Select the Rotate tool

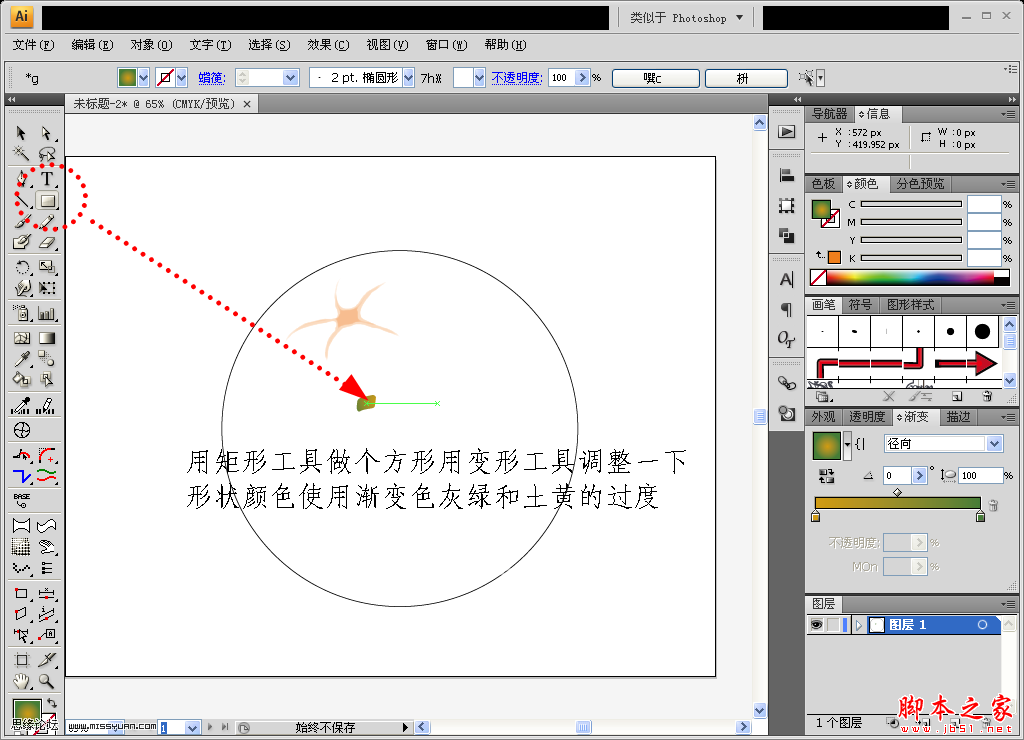pyautogui.click(x=22, y=266)
